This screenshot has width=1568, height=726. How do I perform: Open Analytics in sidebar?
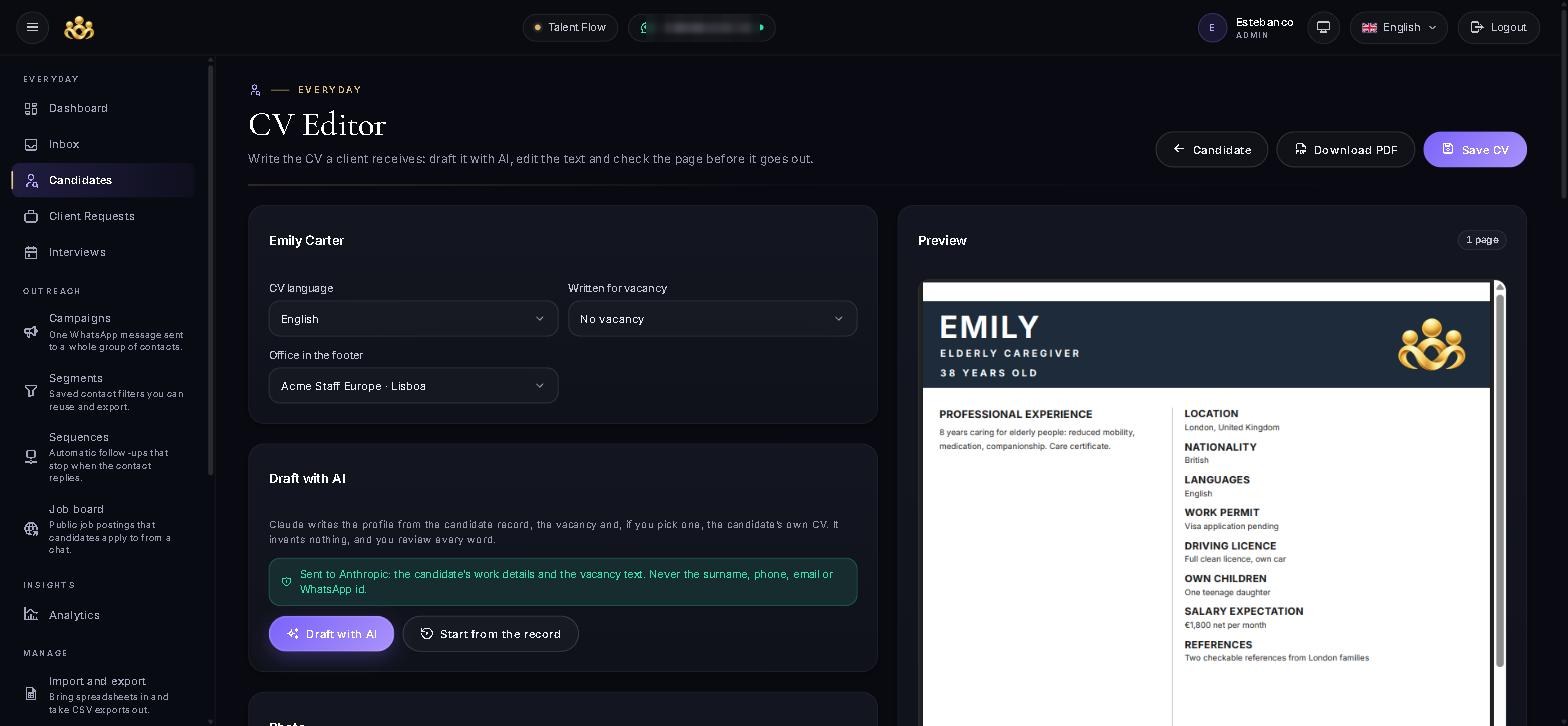pos(103,615)
